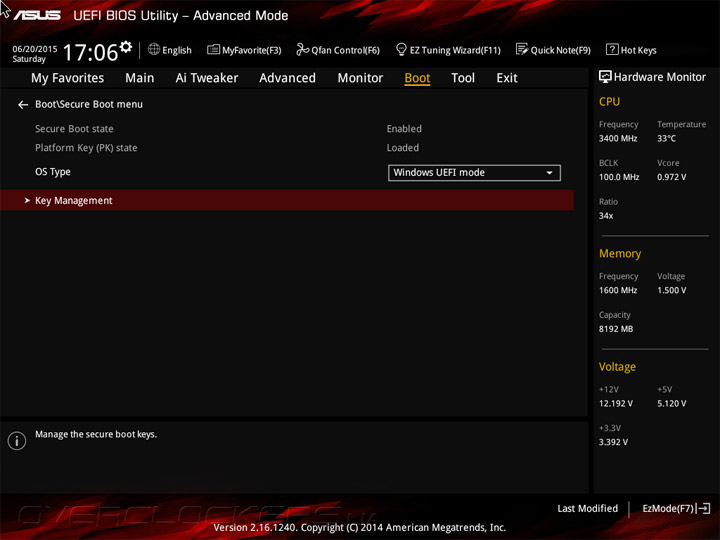Click the info icon in the help area

[17, 441]
